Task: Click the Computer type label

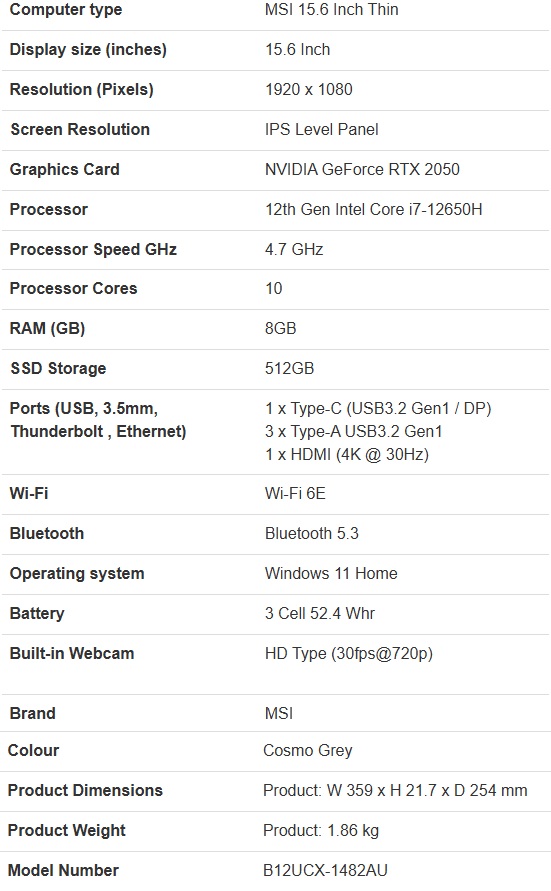Action: pyautogui.click(x=66, y=10)
